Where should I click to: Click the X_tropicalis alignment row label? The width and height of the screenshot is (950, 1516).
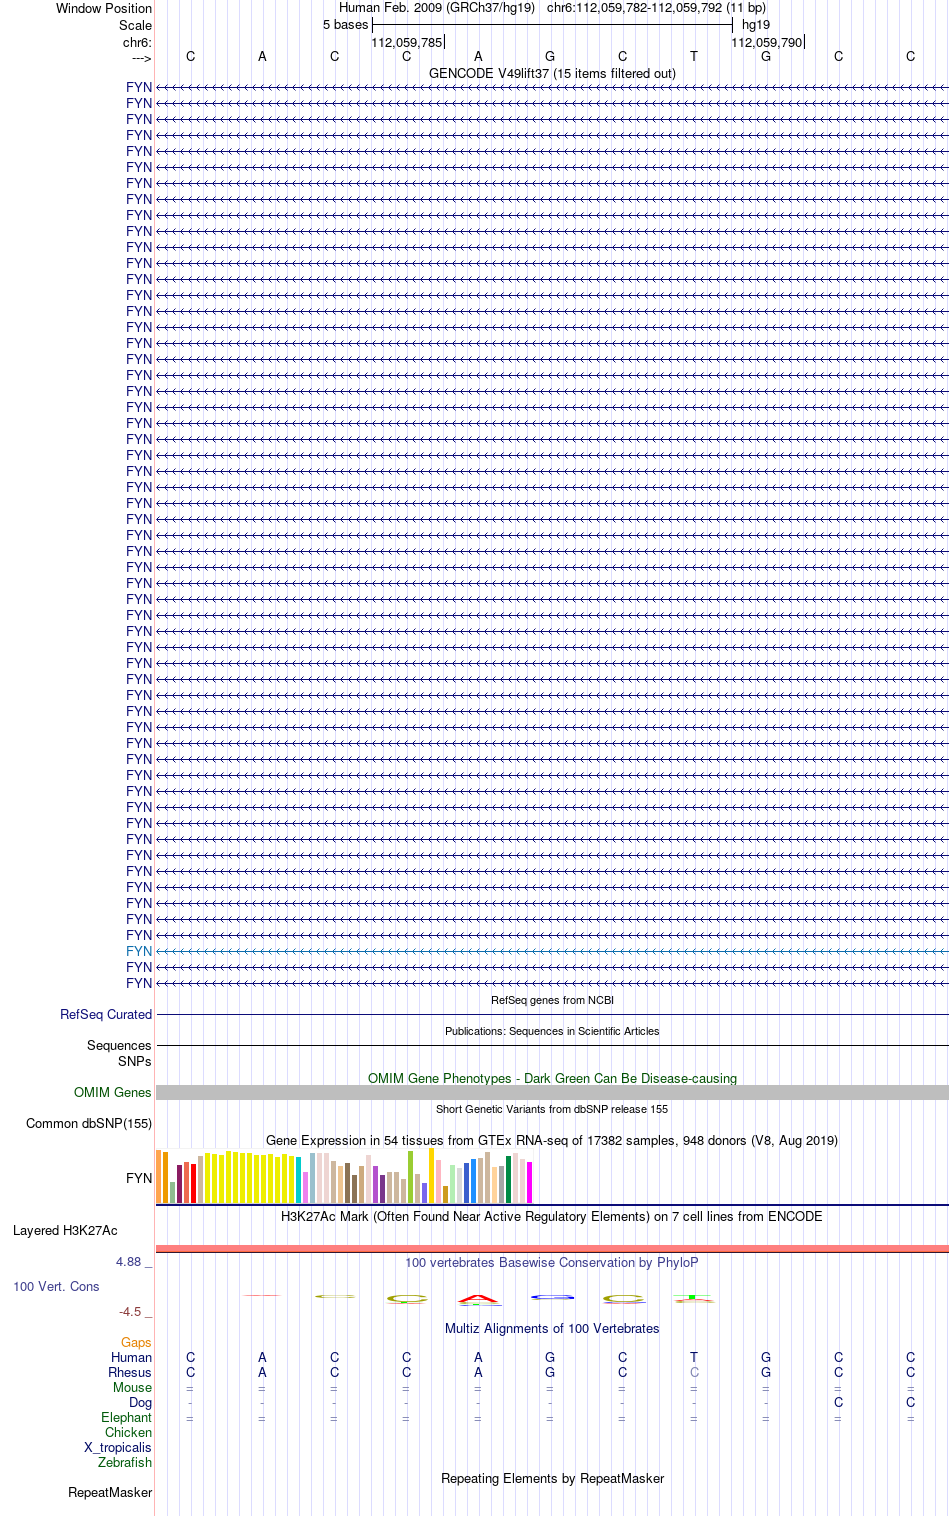coord(118,1447)
